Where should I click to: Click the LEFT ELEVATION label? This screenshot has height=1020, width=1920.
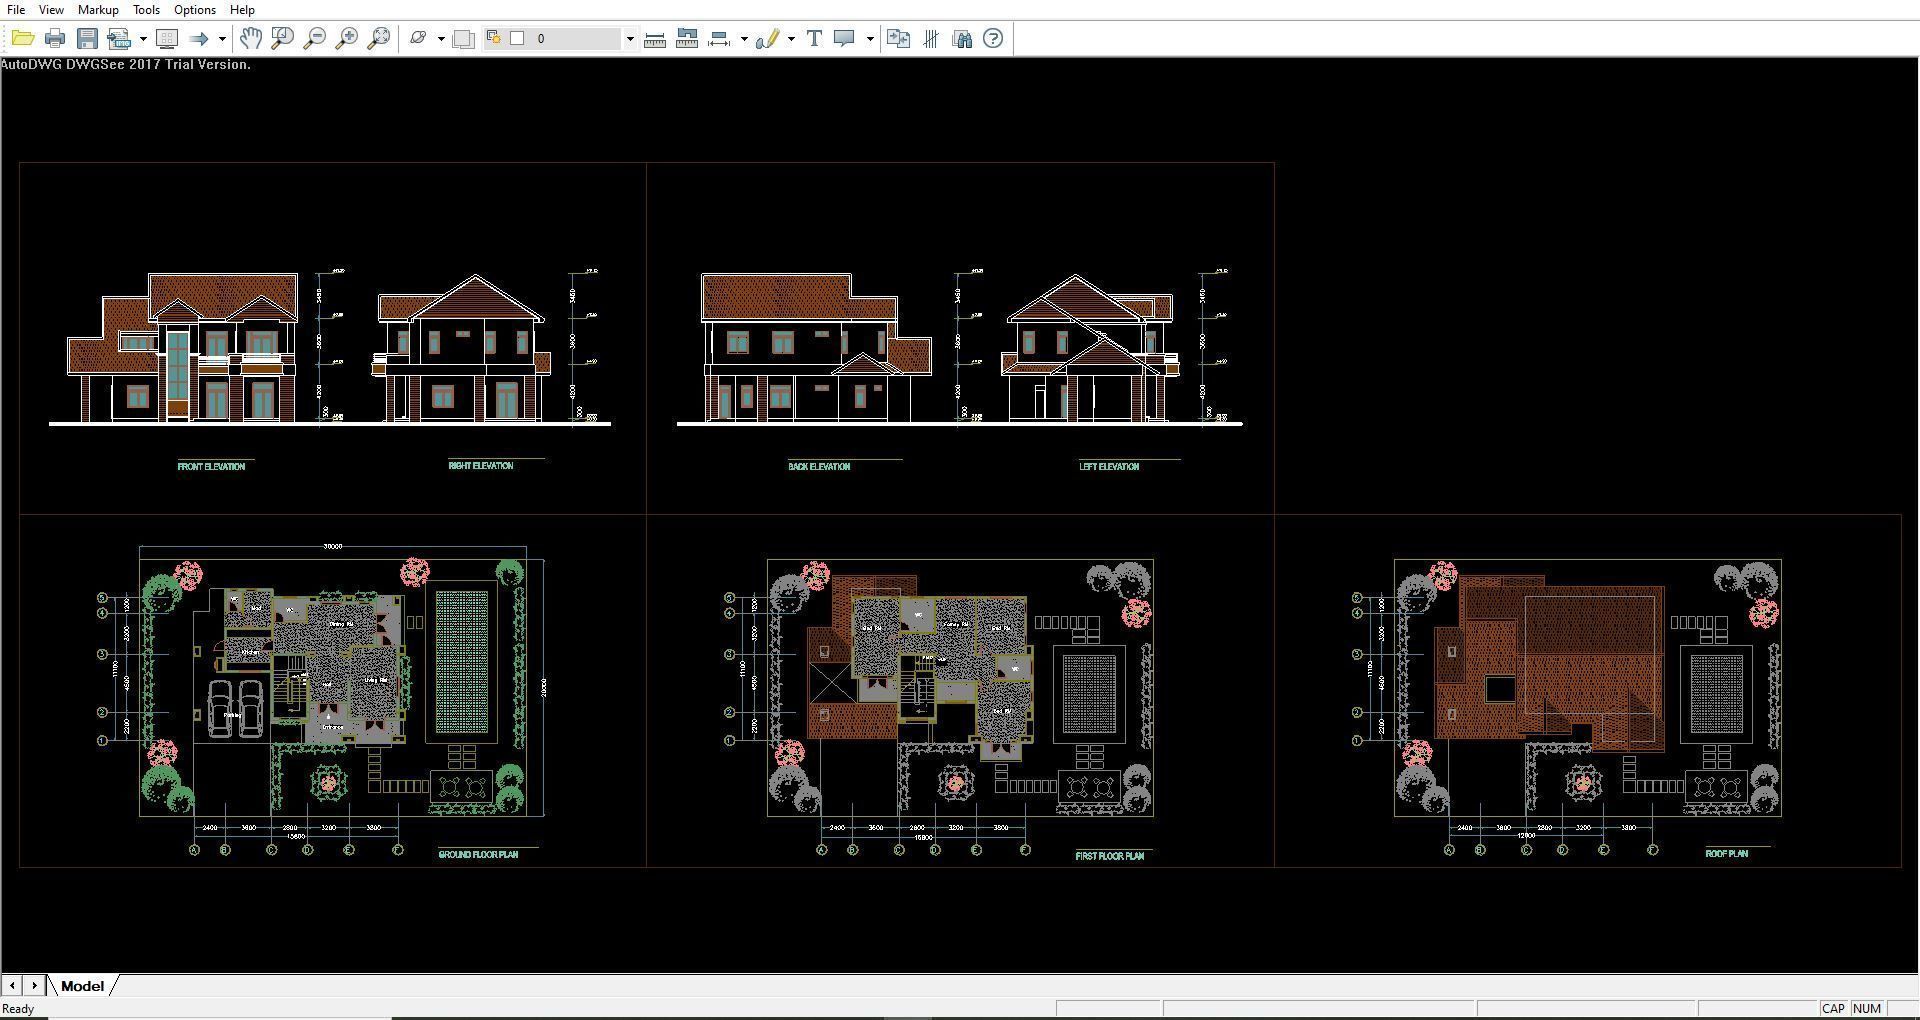(1109, 466)
